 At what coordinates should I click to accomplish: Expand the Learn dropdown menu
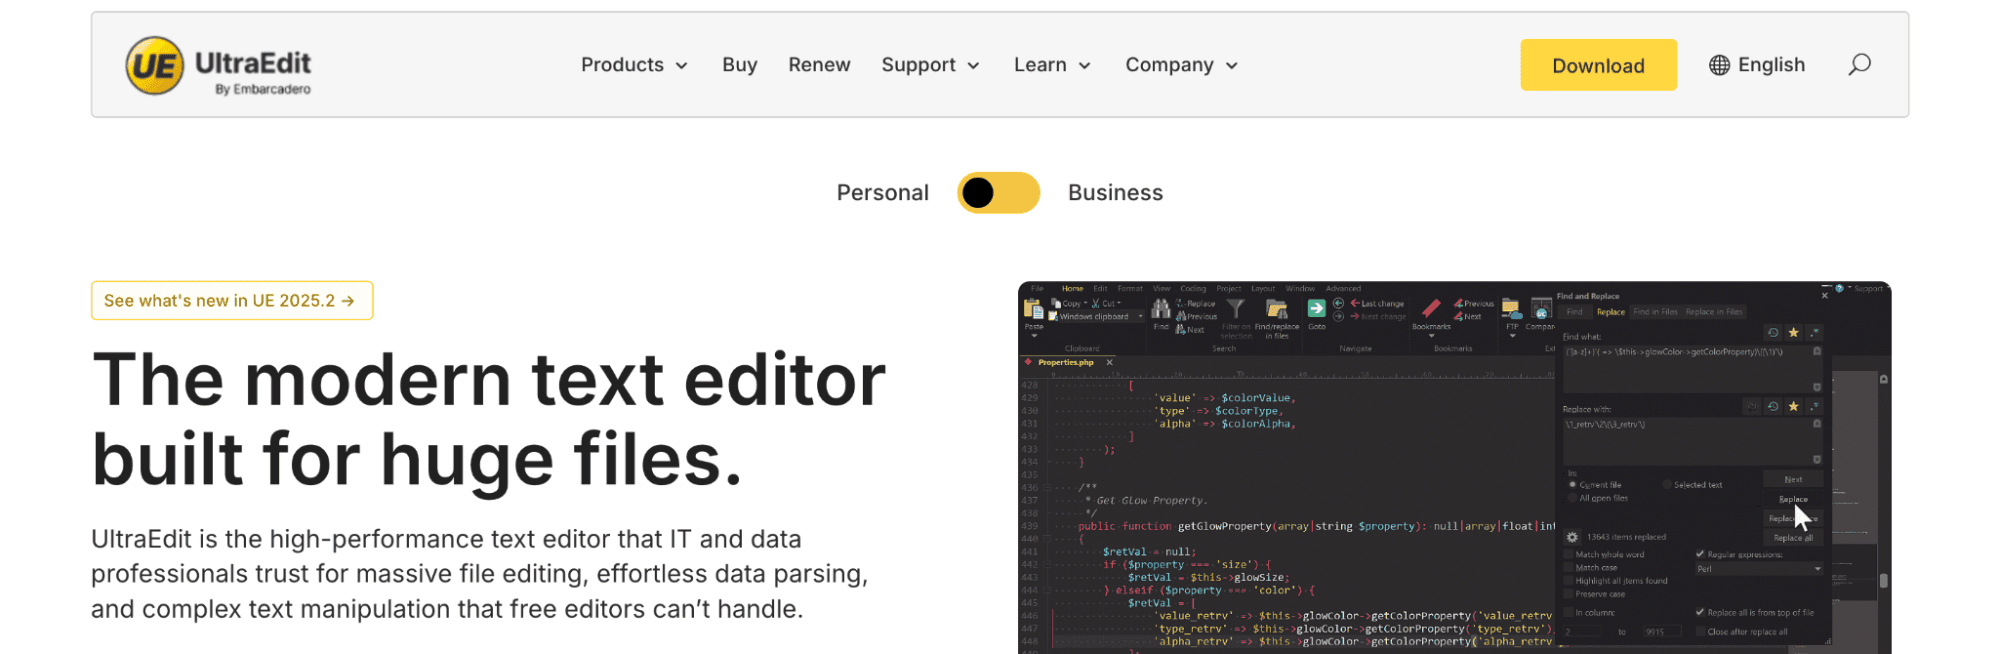(x=1052, y=65)
